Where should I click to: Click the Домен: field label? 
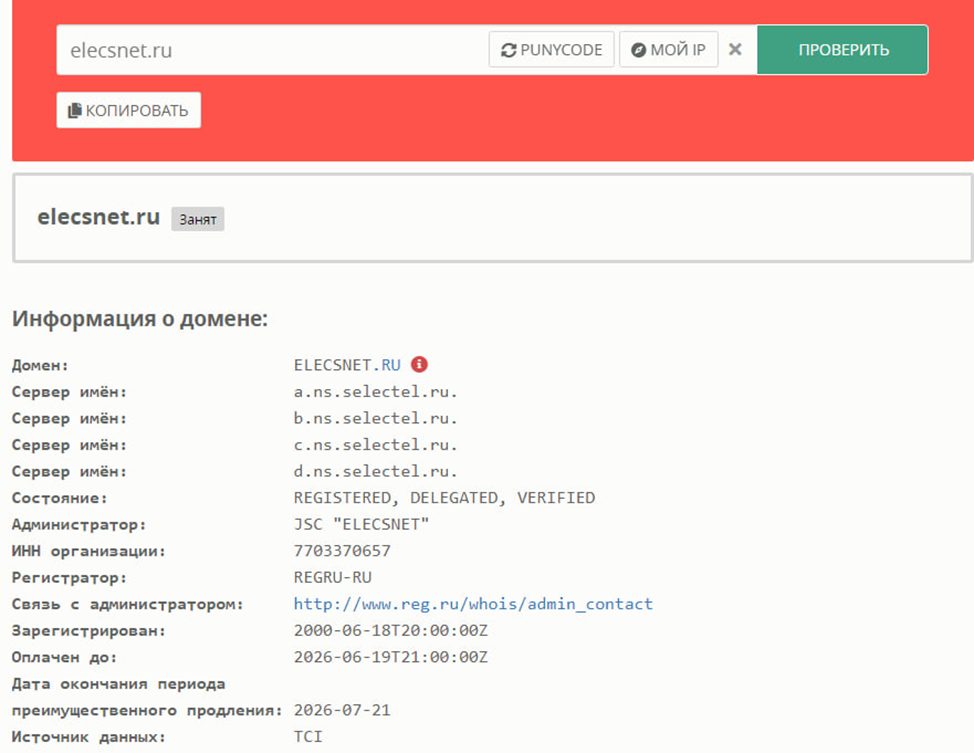(x=40, y=365)
